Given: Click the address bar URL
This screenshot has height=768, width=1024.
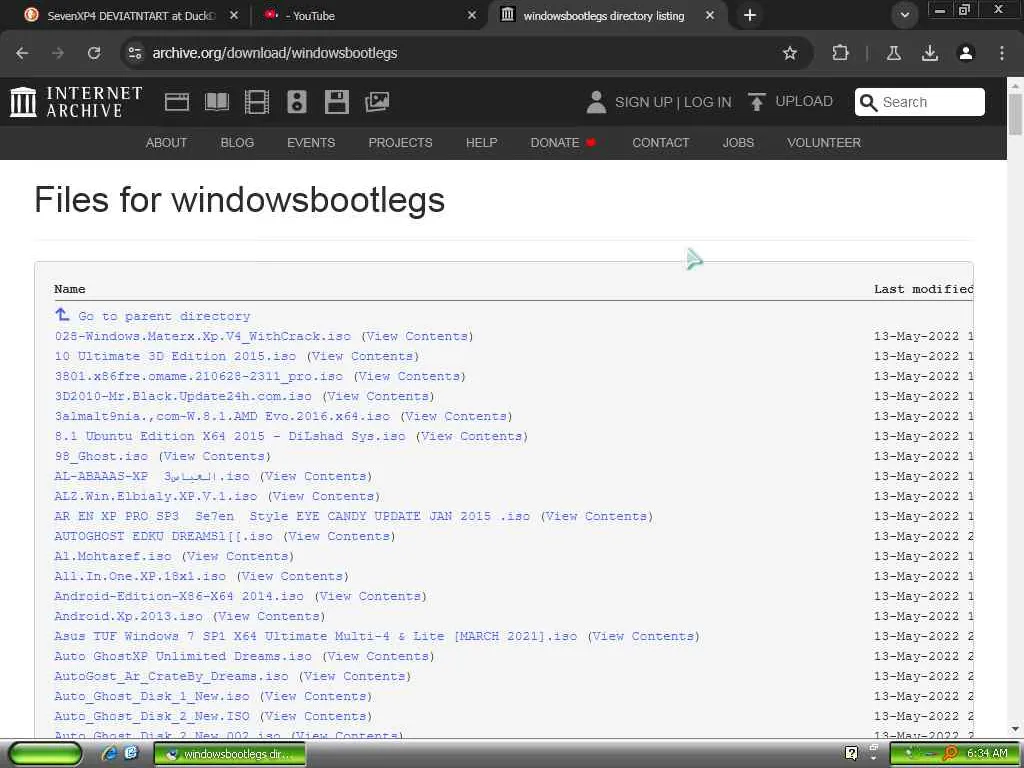Looking at the screenshot, I should [274, 53].
